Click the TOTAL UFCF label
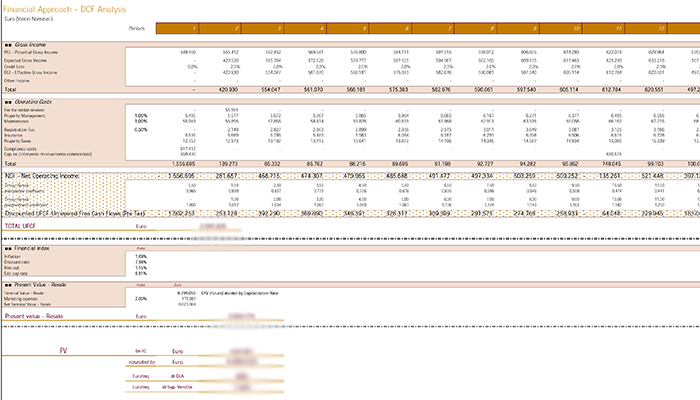 click(x=20, y=226)
